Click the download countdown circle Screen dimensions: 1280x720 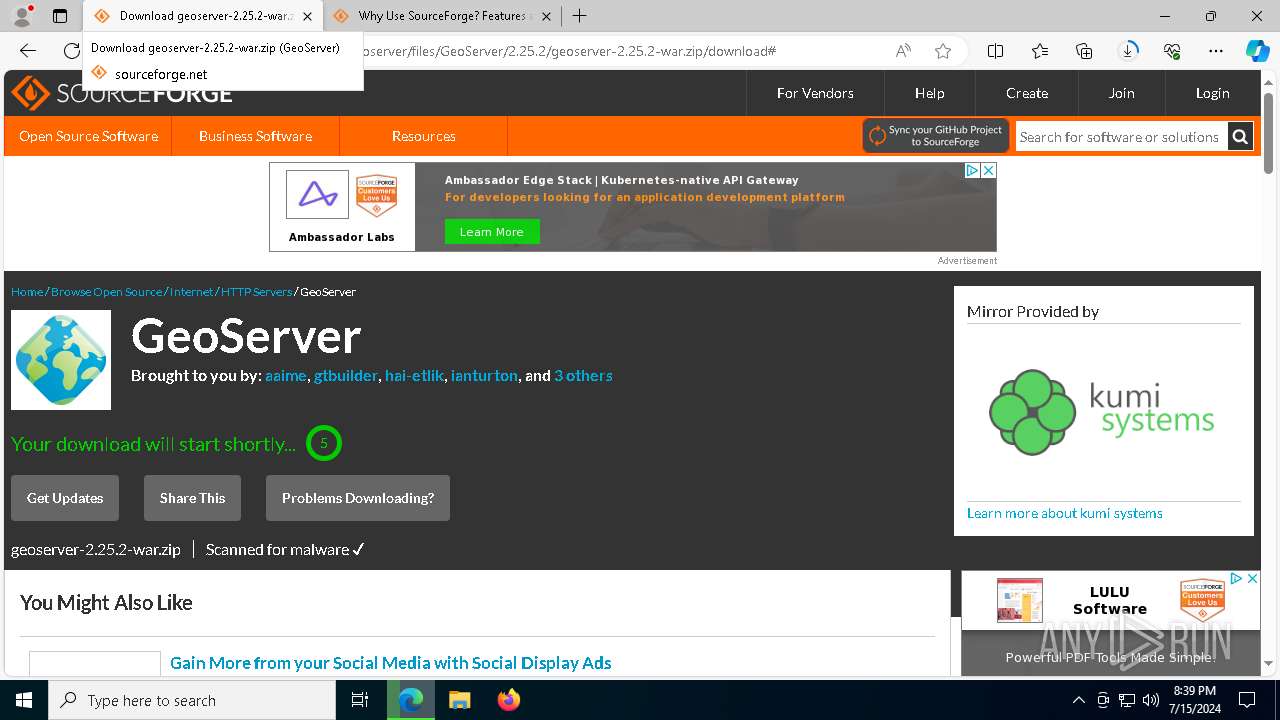point(324,443)
